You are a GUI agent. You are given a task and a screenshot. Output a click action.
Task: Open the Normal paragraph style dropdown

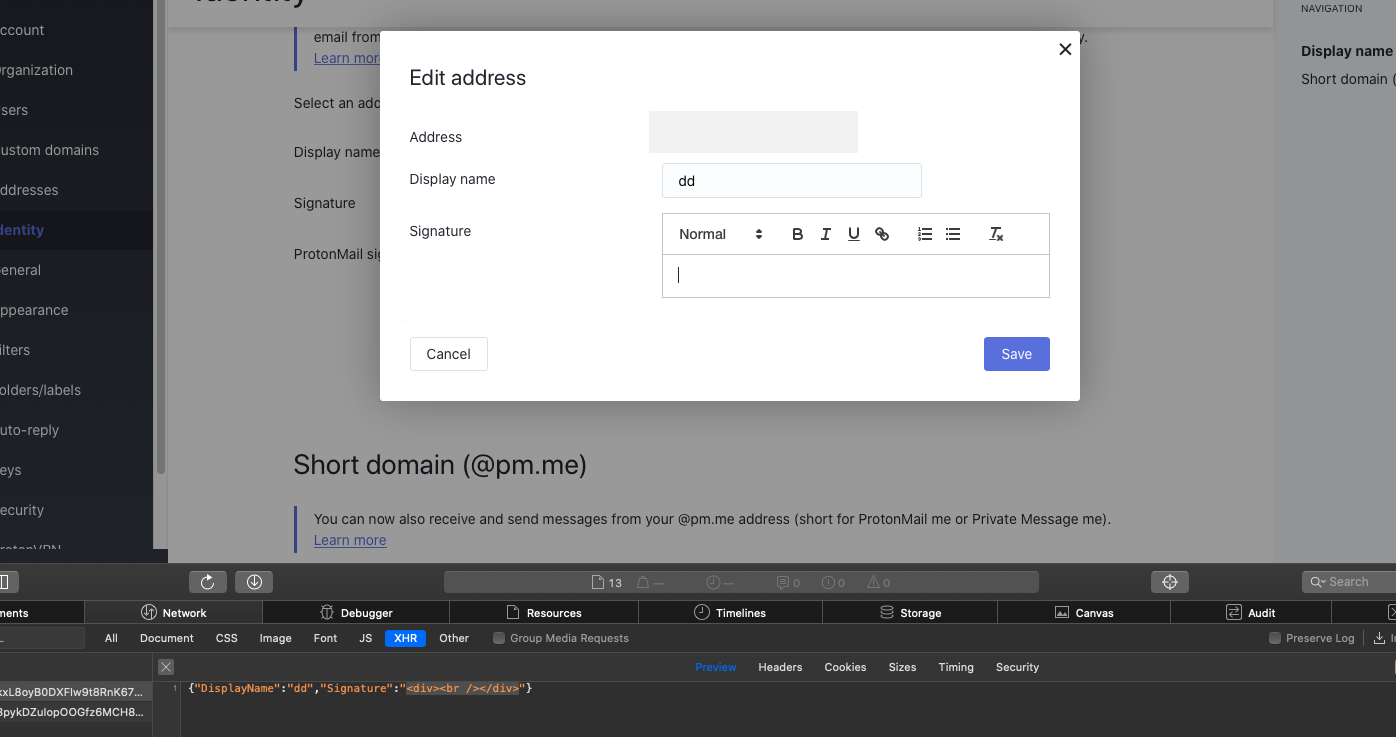tap(716, 233)
